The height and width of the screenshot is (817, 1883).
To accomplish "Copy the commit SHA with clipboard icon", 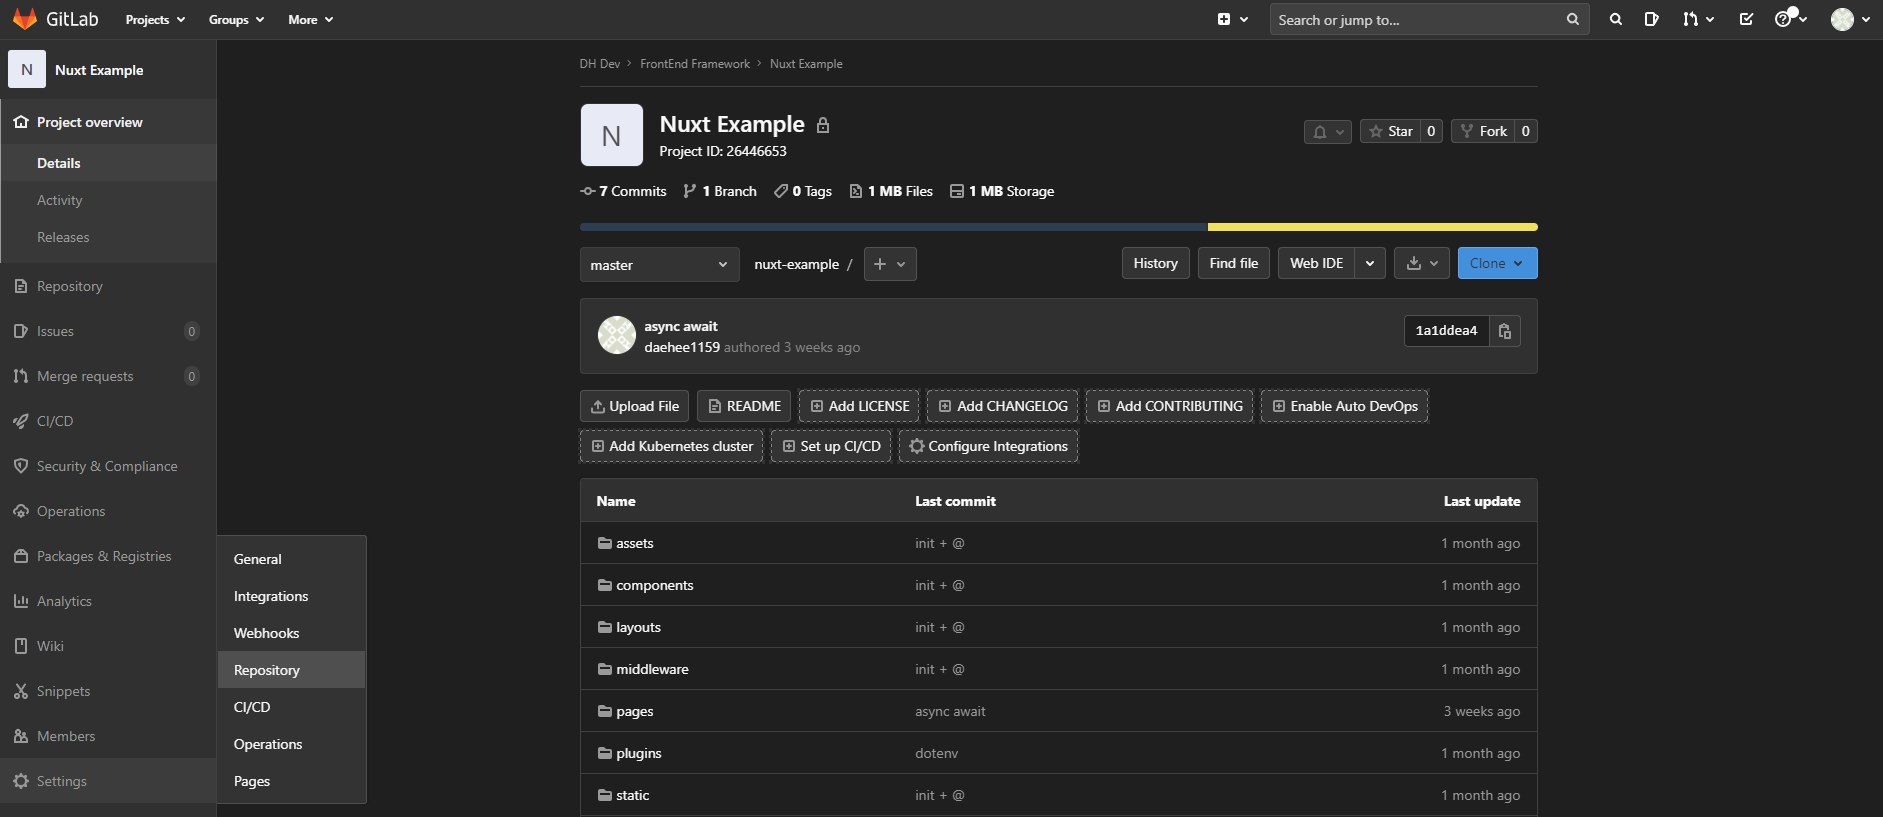I will point(1505,331).
